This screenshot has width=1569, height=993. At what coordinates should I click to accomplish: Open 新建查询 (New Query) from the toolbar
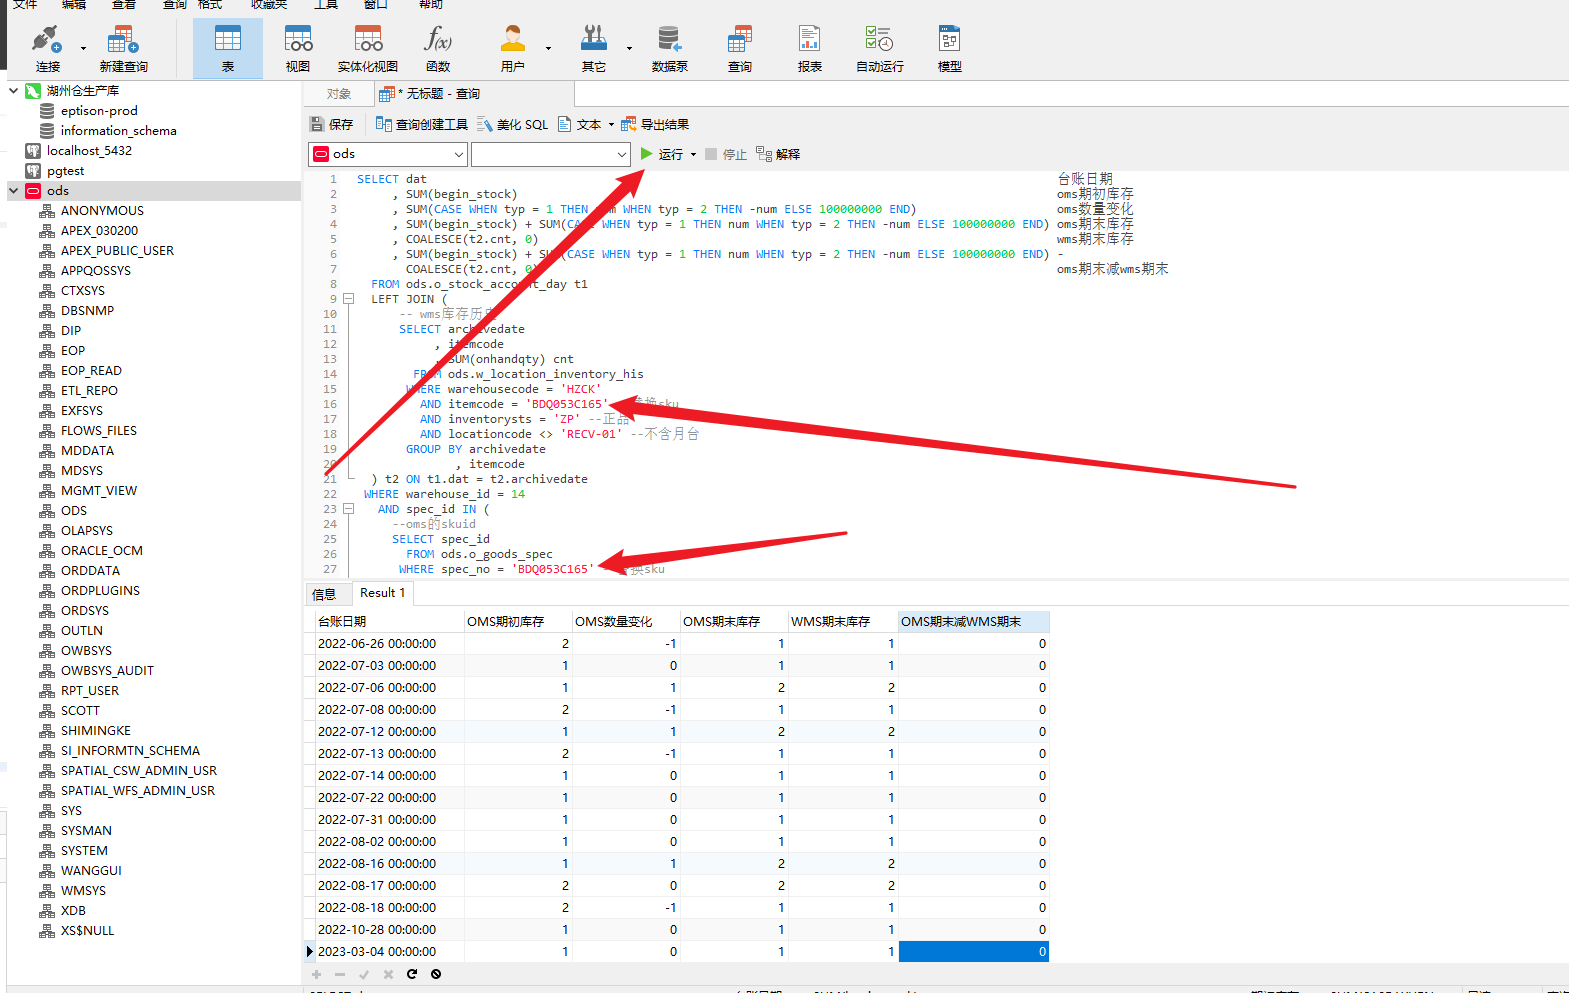tap(123, 47)
